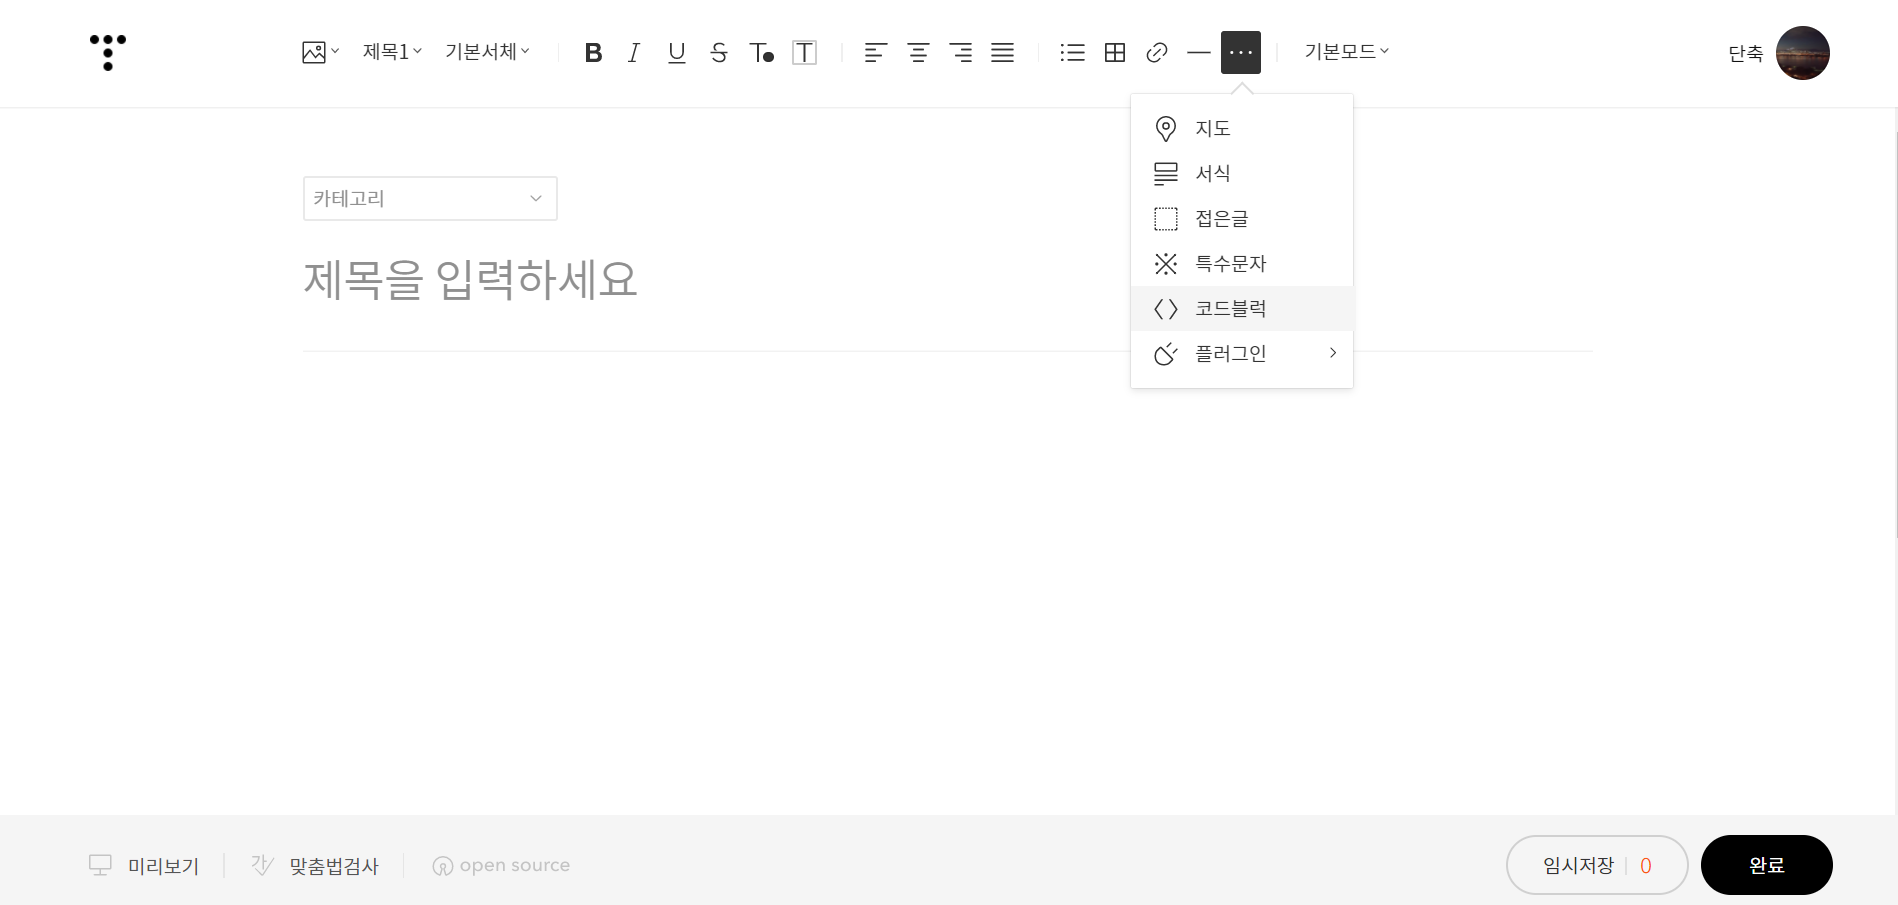
Task: Click the 완료 publish button
Action: click(1767, 865)
